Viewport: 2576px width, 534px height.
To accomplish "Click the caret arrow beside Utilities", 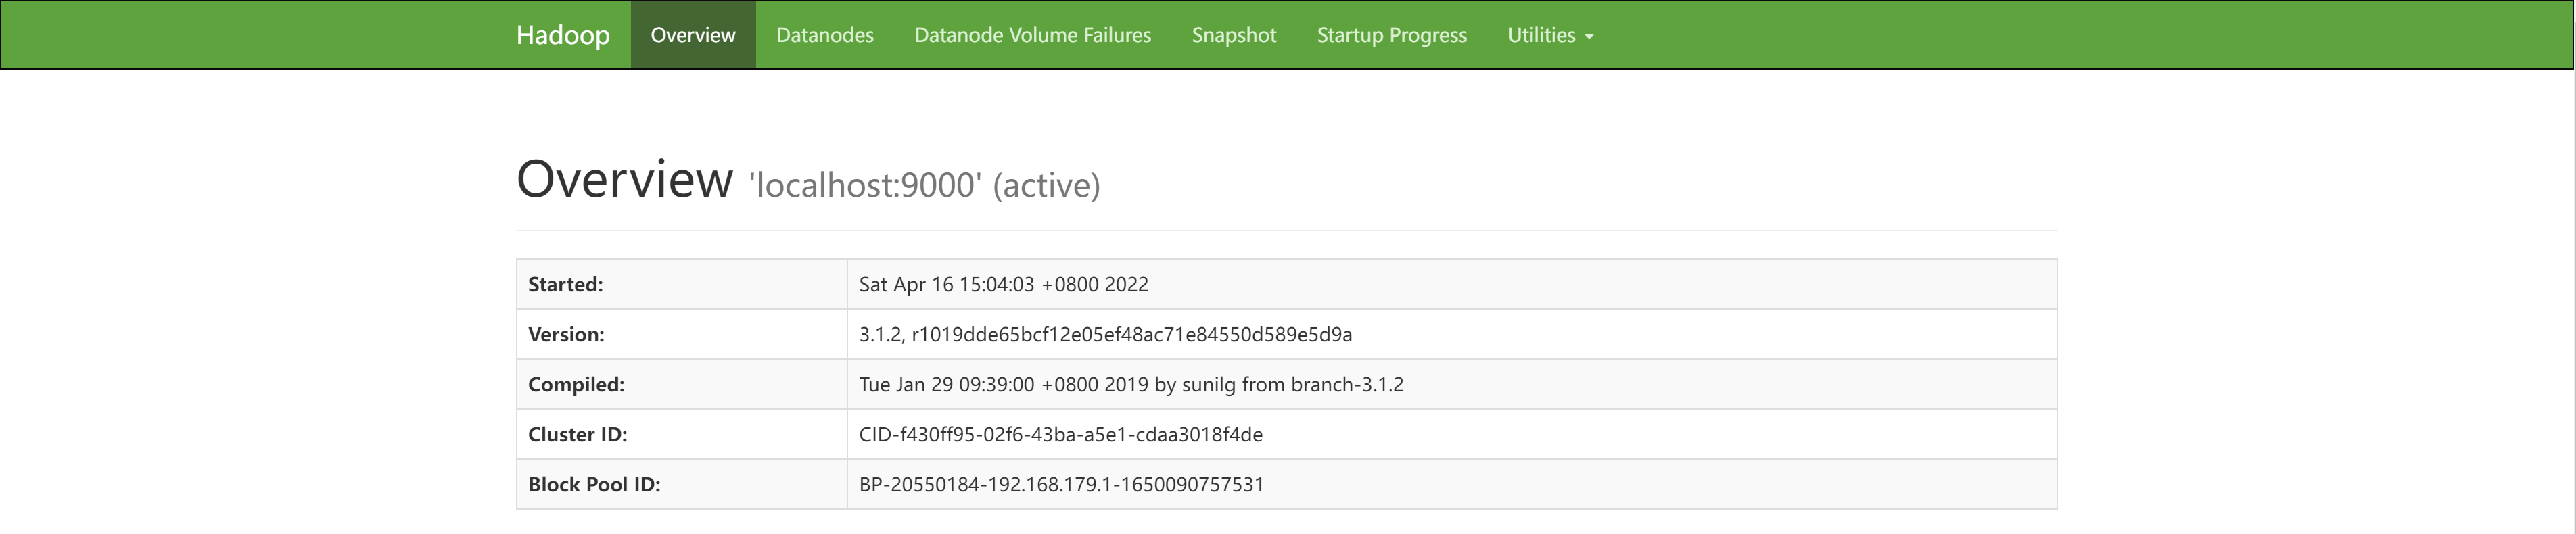I will click(1590, 37).
